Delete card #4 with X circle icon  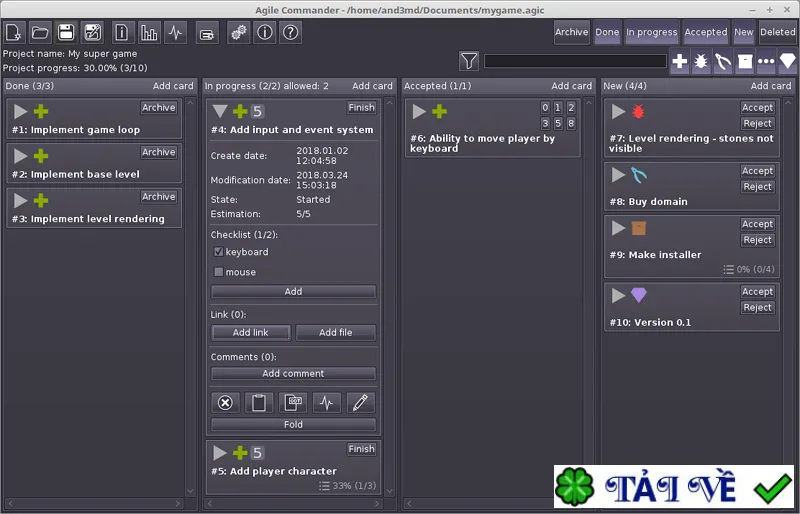coord(225,403)
